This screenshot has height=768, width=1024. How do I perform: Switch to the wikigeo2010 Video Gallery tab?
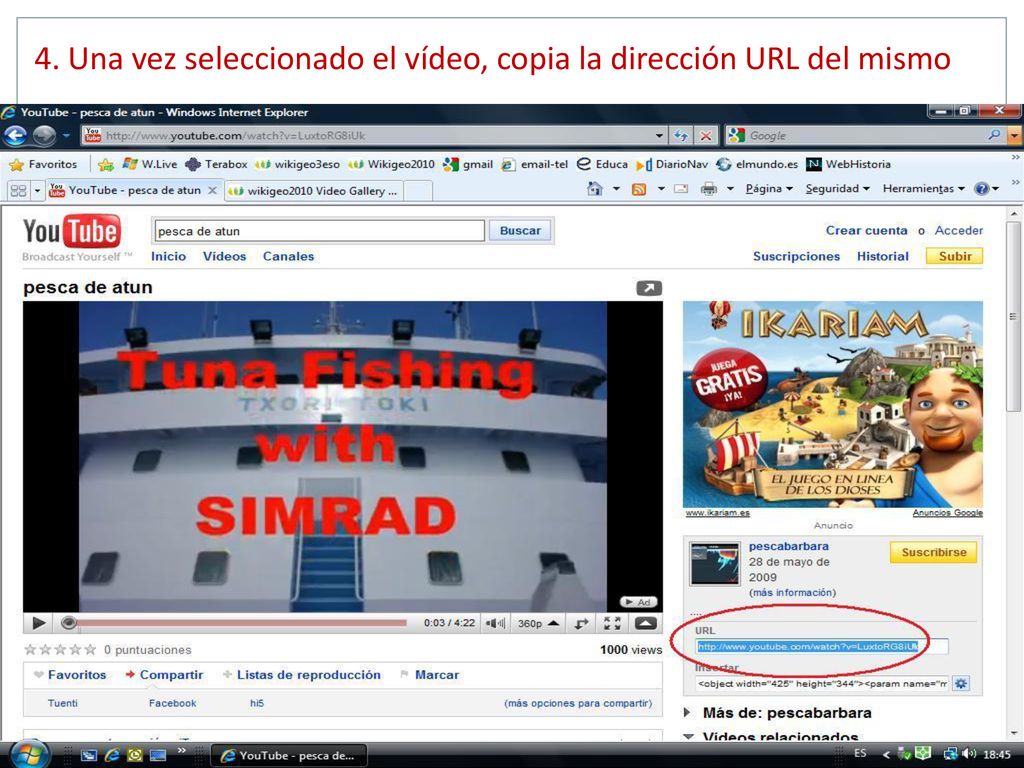point(314,191)
